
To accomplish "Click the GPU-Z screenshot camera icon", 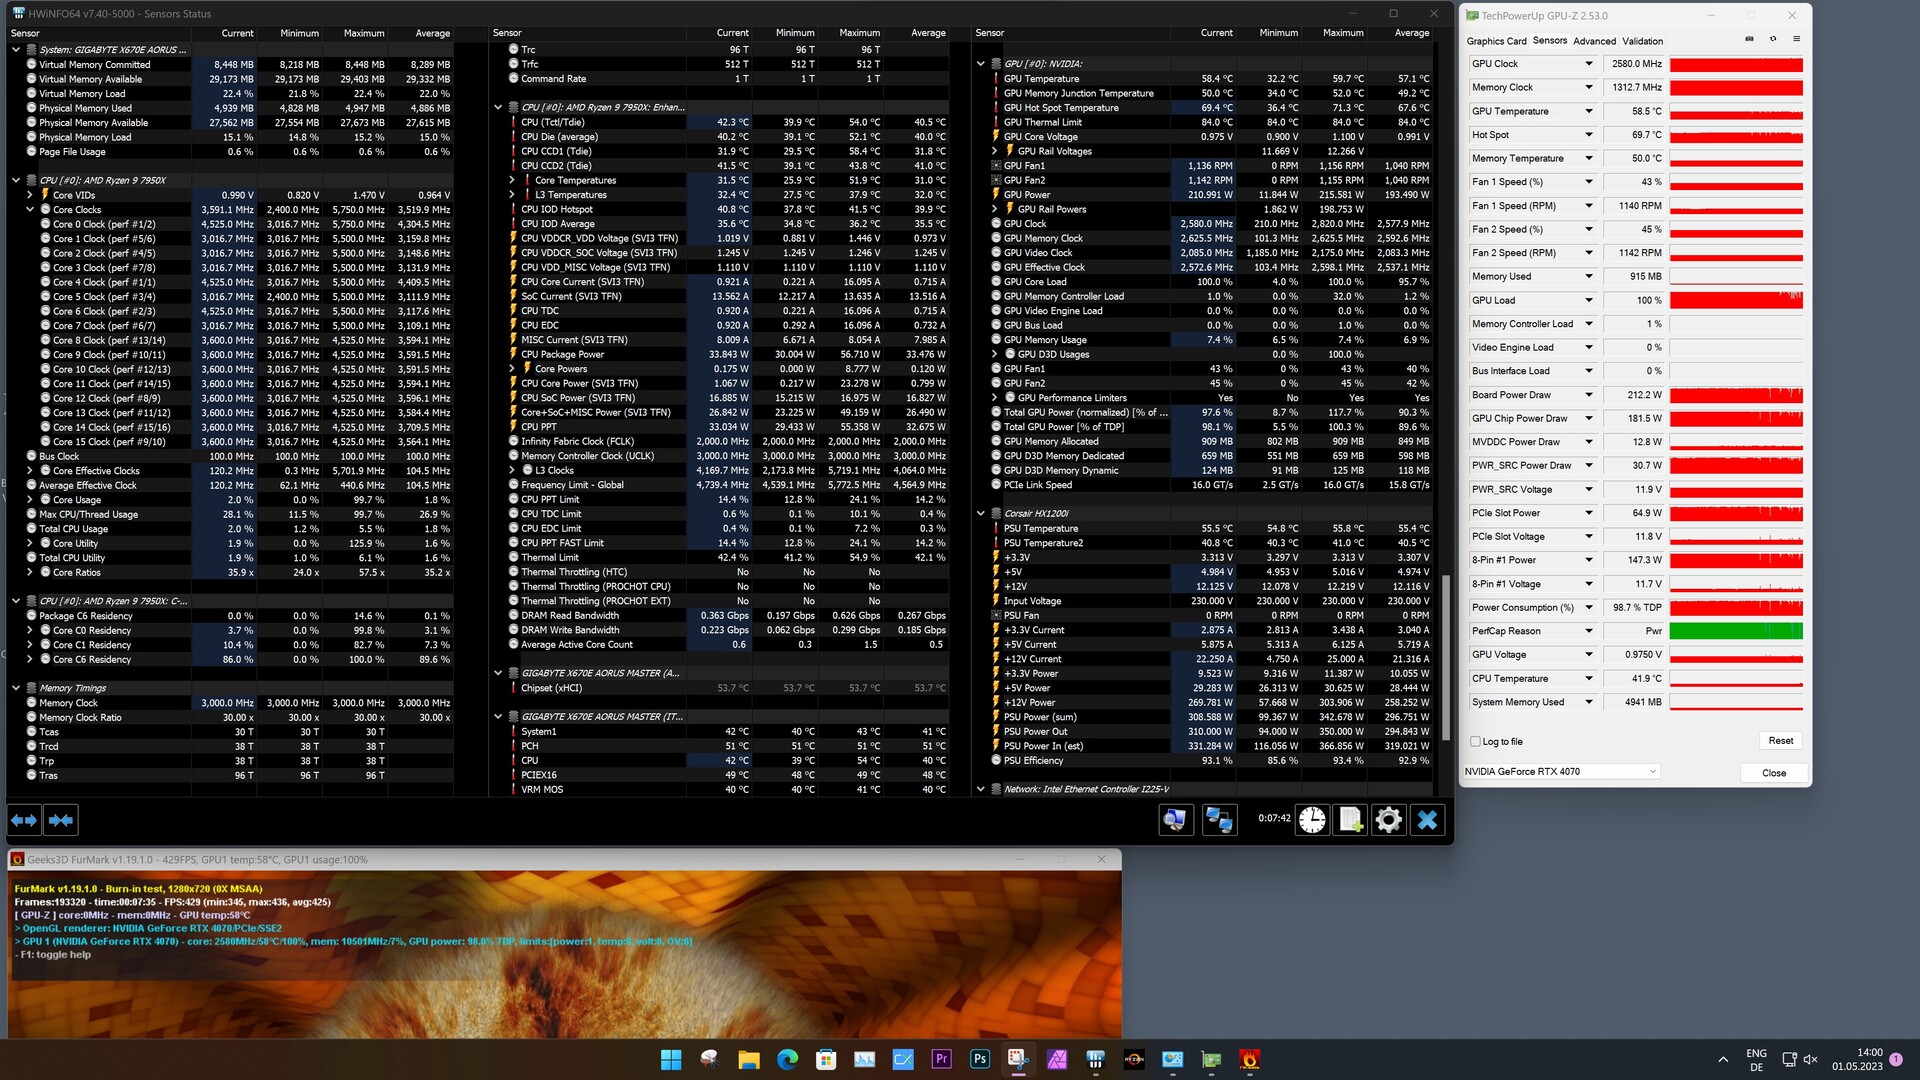I will 1749,39.
